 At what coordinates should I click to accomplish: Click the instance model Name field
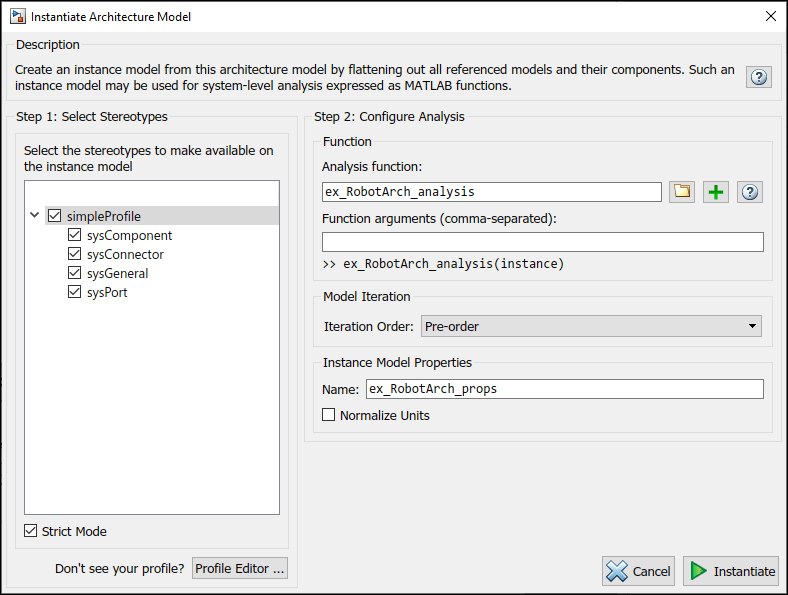[x=564, y=389]
